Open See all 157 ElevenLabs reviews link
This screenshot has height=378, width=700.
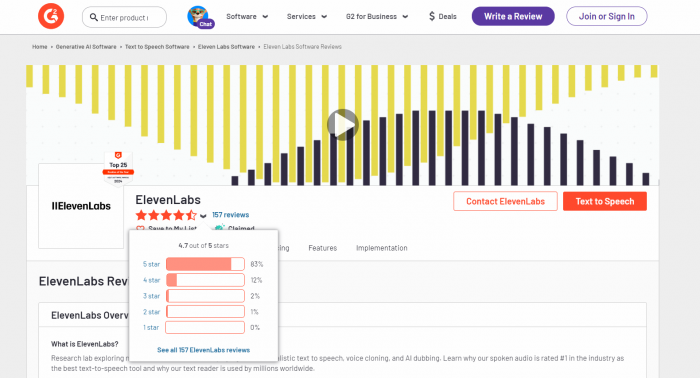pos(204,350)
